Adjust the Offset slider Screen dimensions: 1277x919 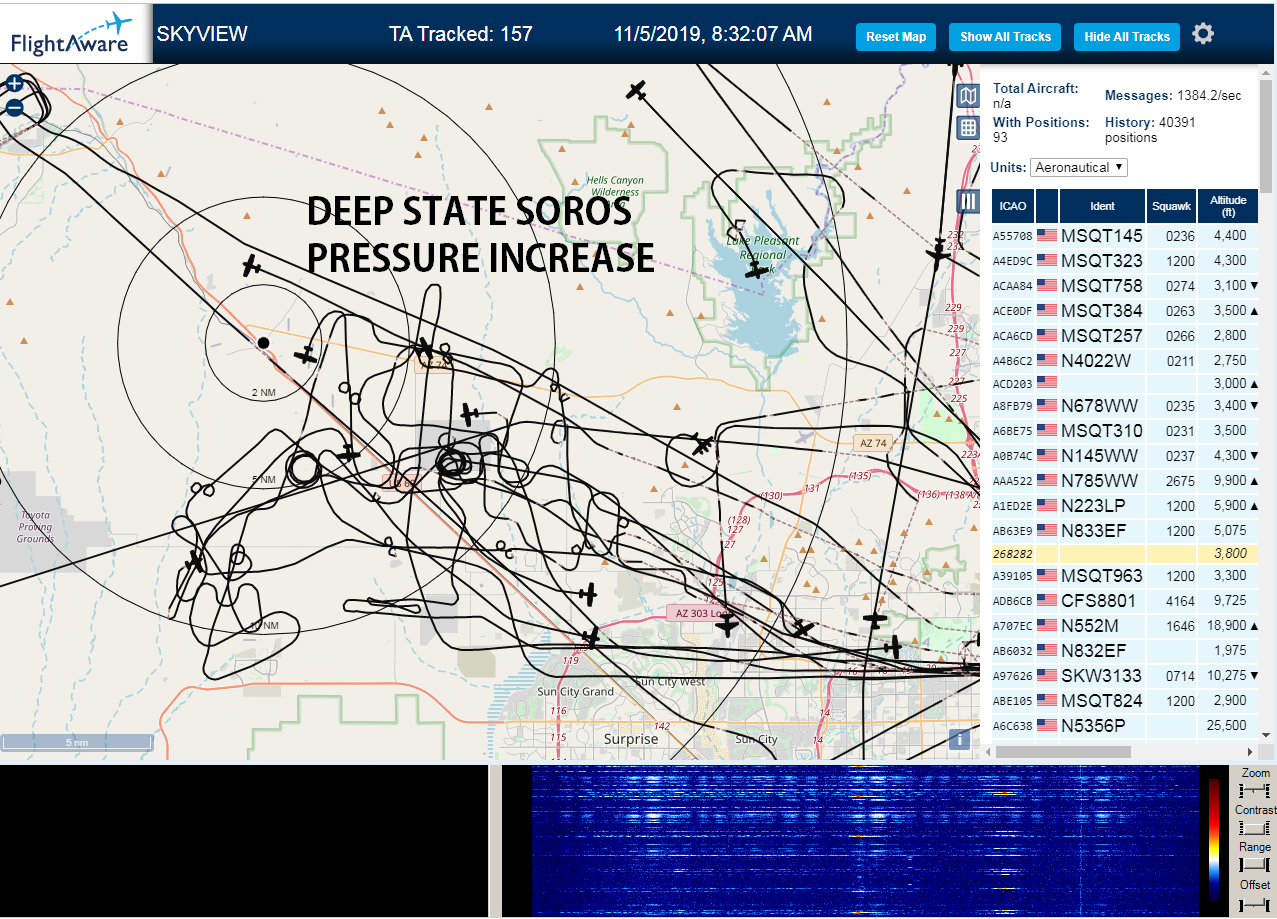(1254, 903)
